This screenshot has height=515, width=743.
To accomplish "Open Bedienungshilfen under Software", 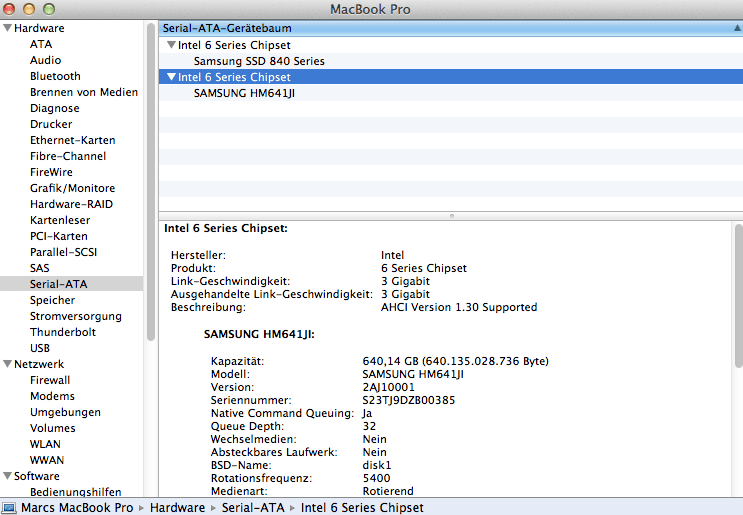I will click(x=76, y=492).
